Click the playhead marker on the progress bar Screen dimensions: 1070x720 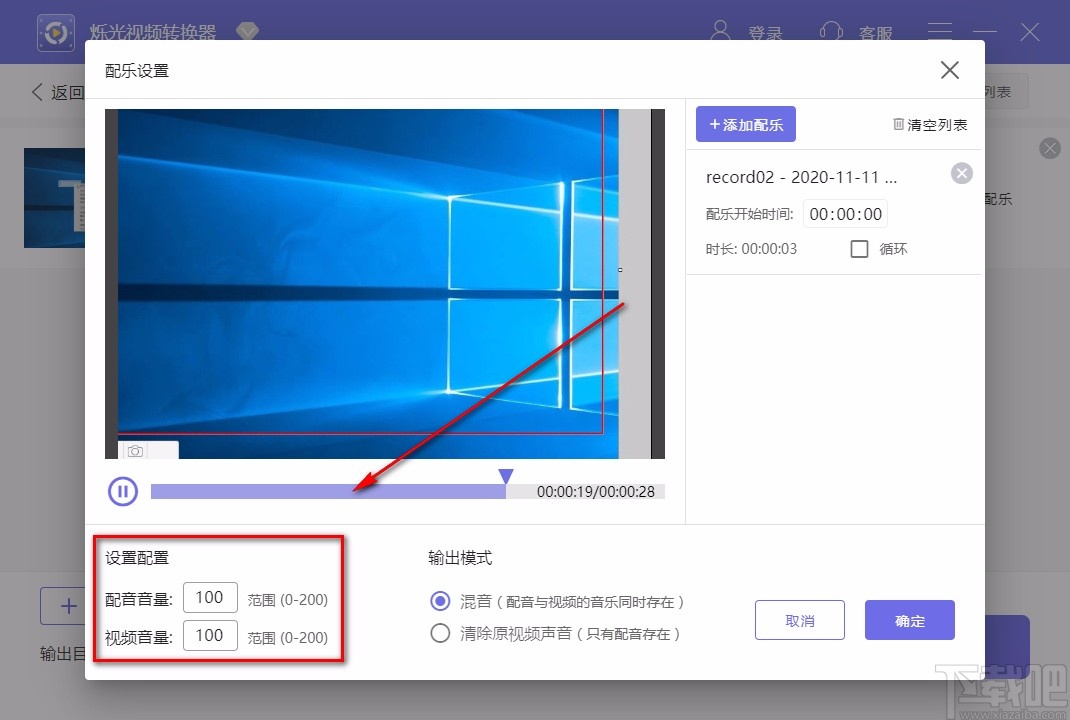click(x=507, y=477)
